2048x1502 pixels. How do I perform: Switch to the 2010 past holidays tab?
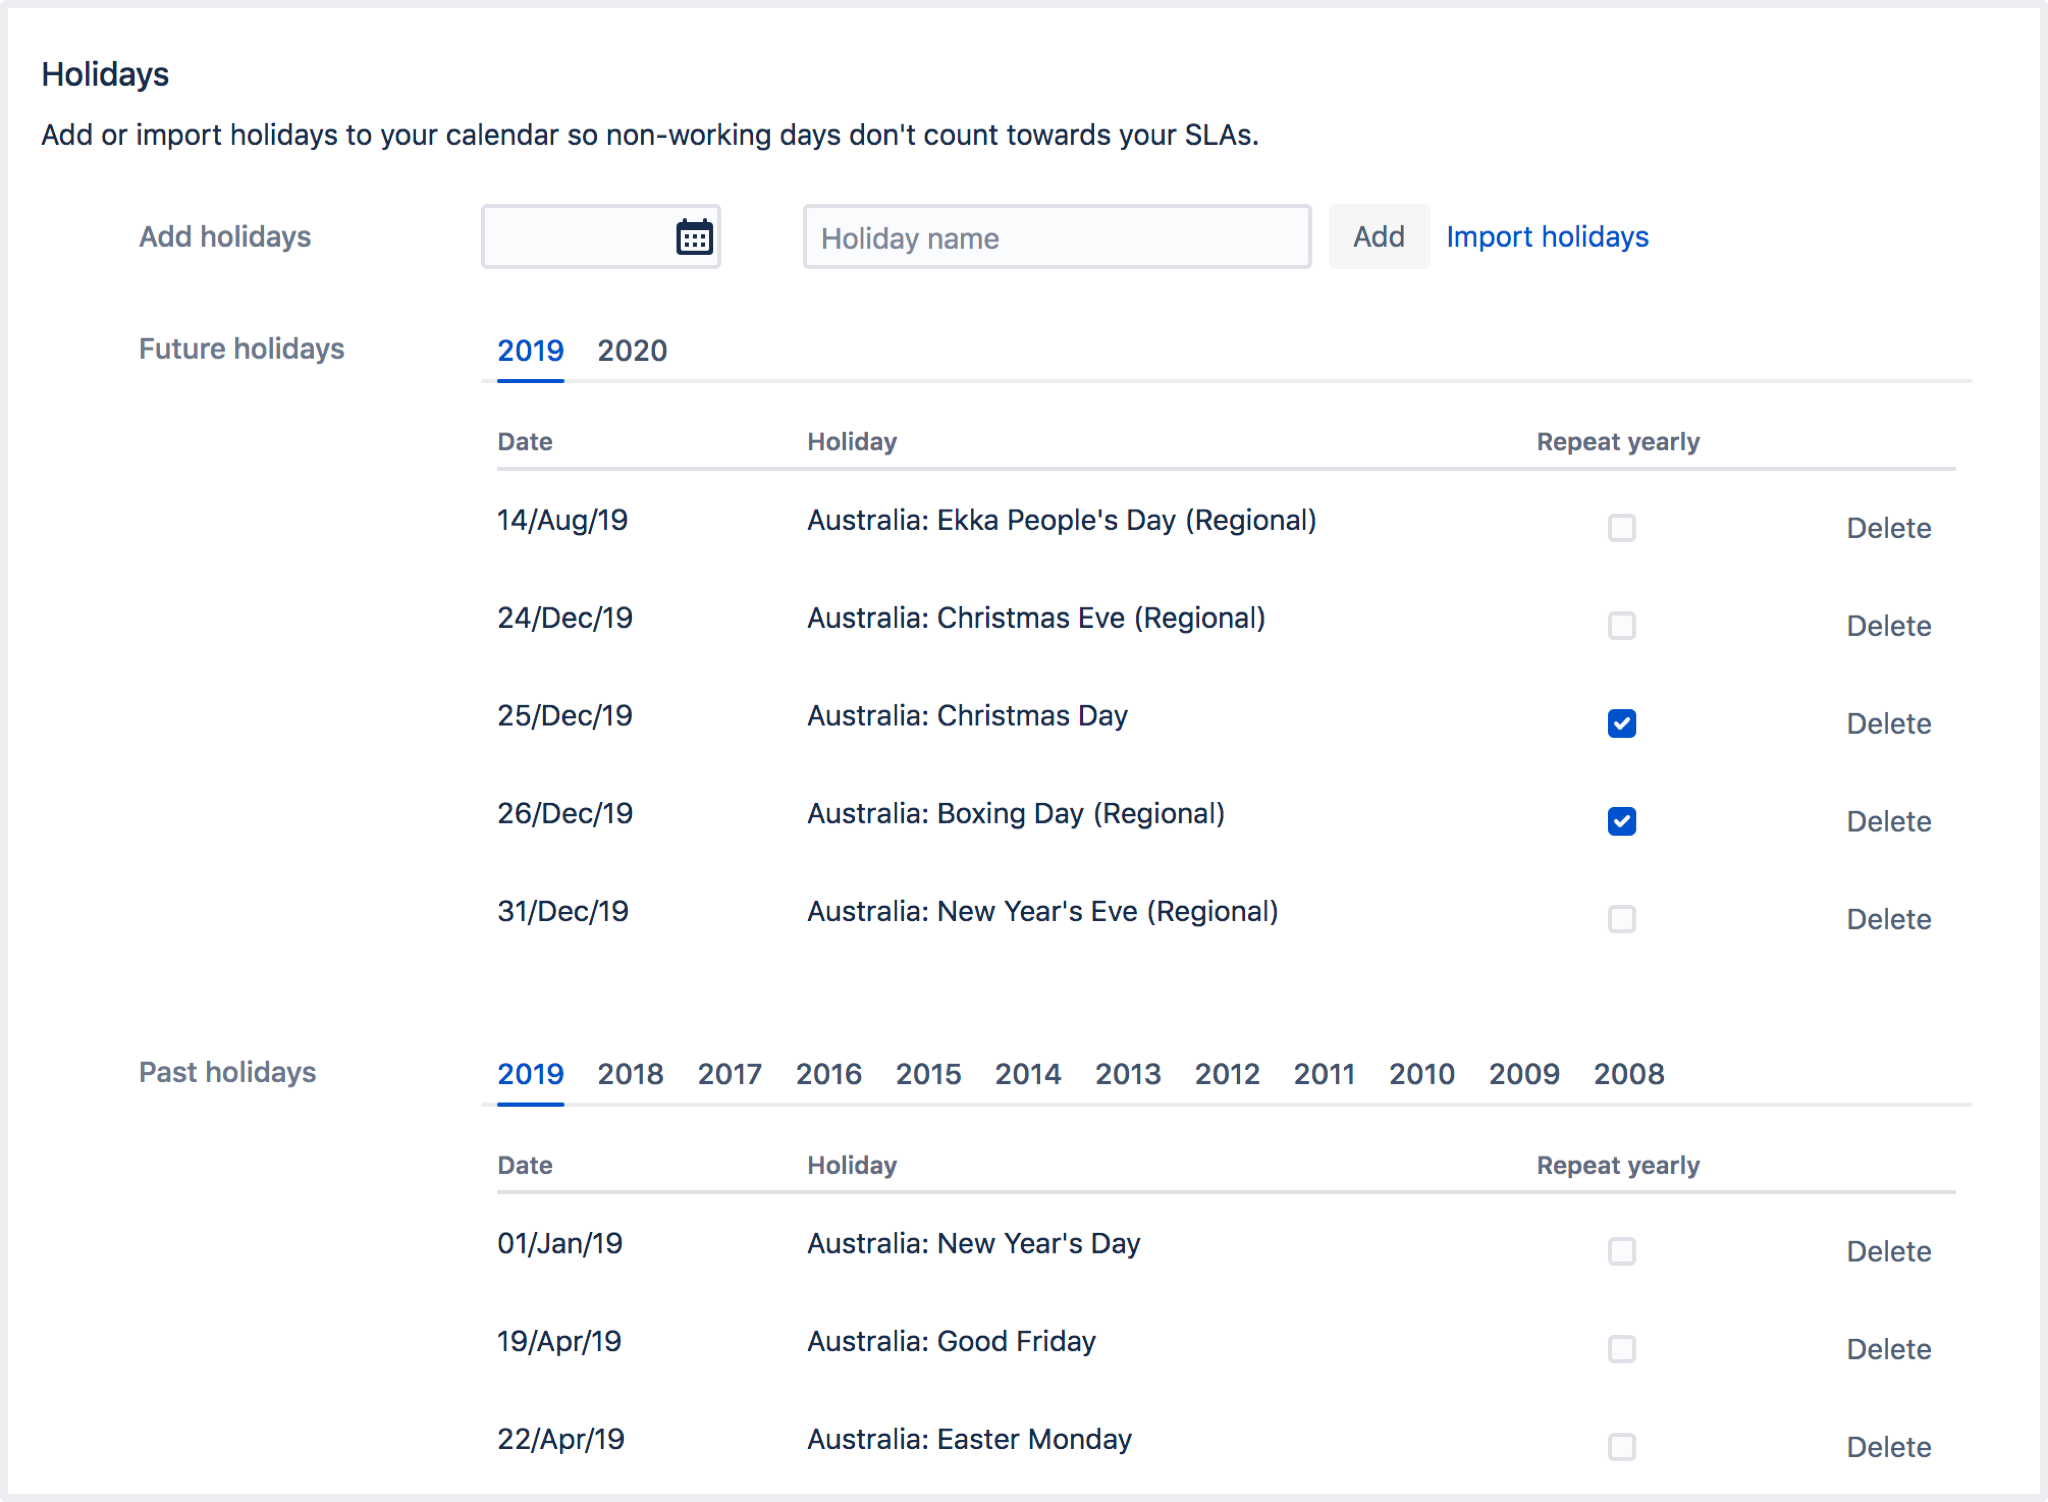click(1422, 1073)
